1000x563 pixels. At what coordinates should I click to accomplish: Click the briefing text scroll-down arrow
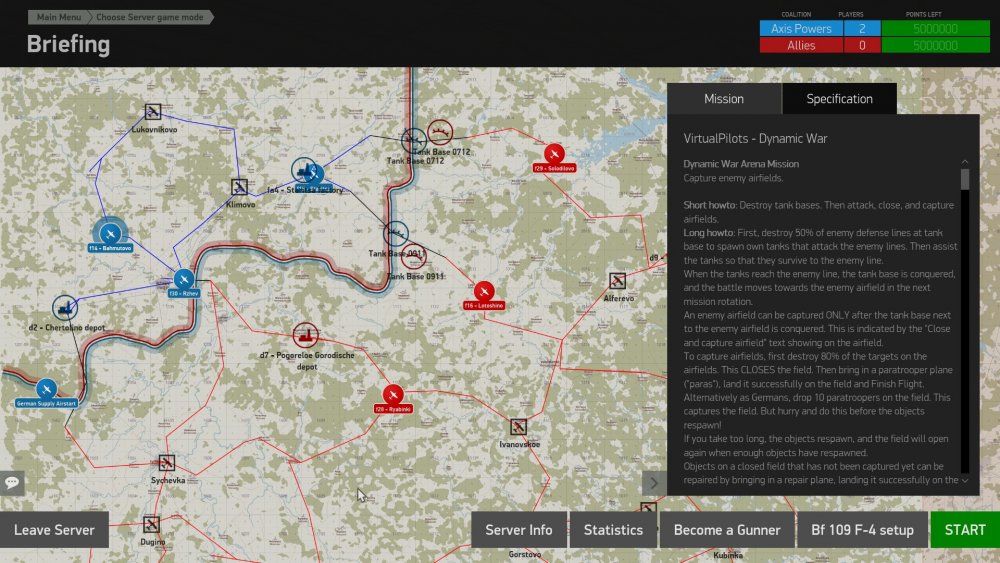coord(965,480)
